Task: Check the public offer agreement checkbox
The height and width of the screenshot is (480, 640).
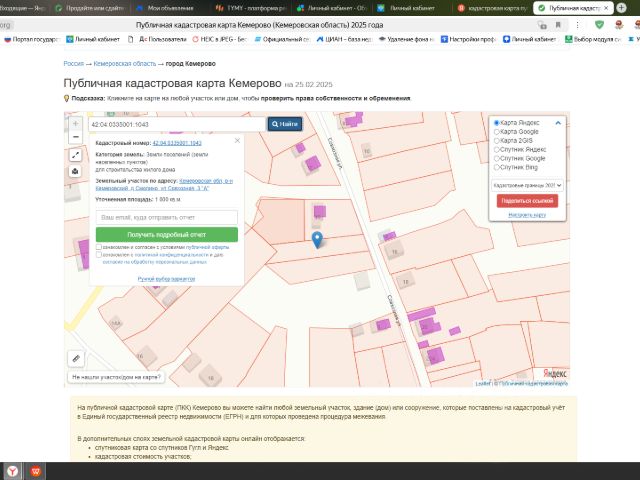Action: tap(98, 247)
